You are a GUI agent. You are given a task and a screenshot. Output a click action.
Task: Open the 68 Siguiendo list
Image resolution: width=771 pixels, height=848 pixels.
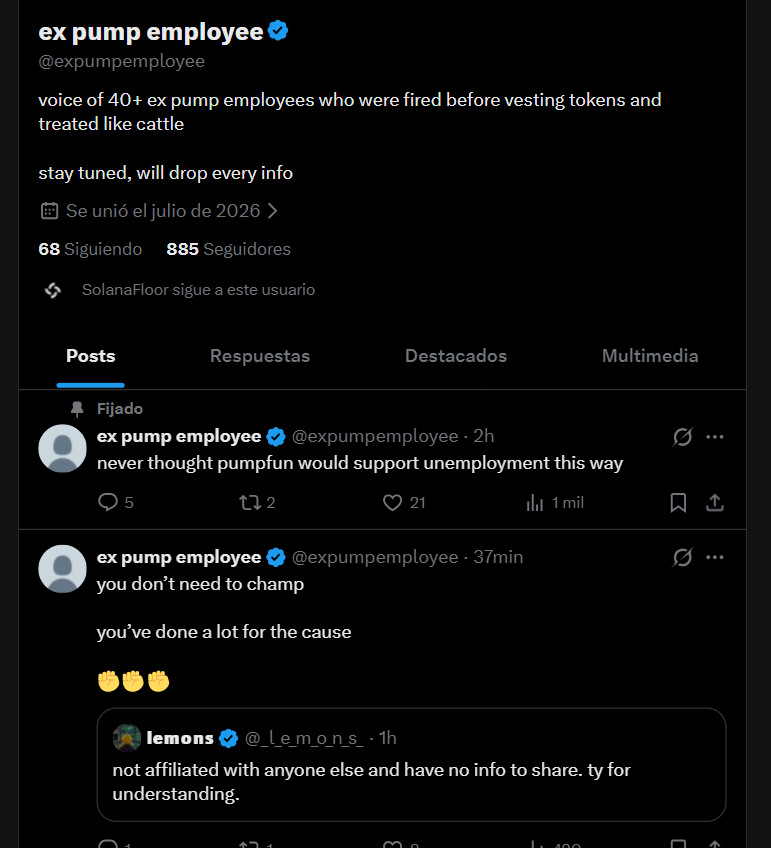90,249
